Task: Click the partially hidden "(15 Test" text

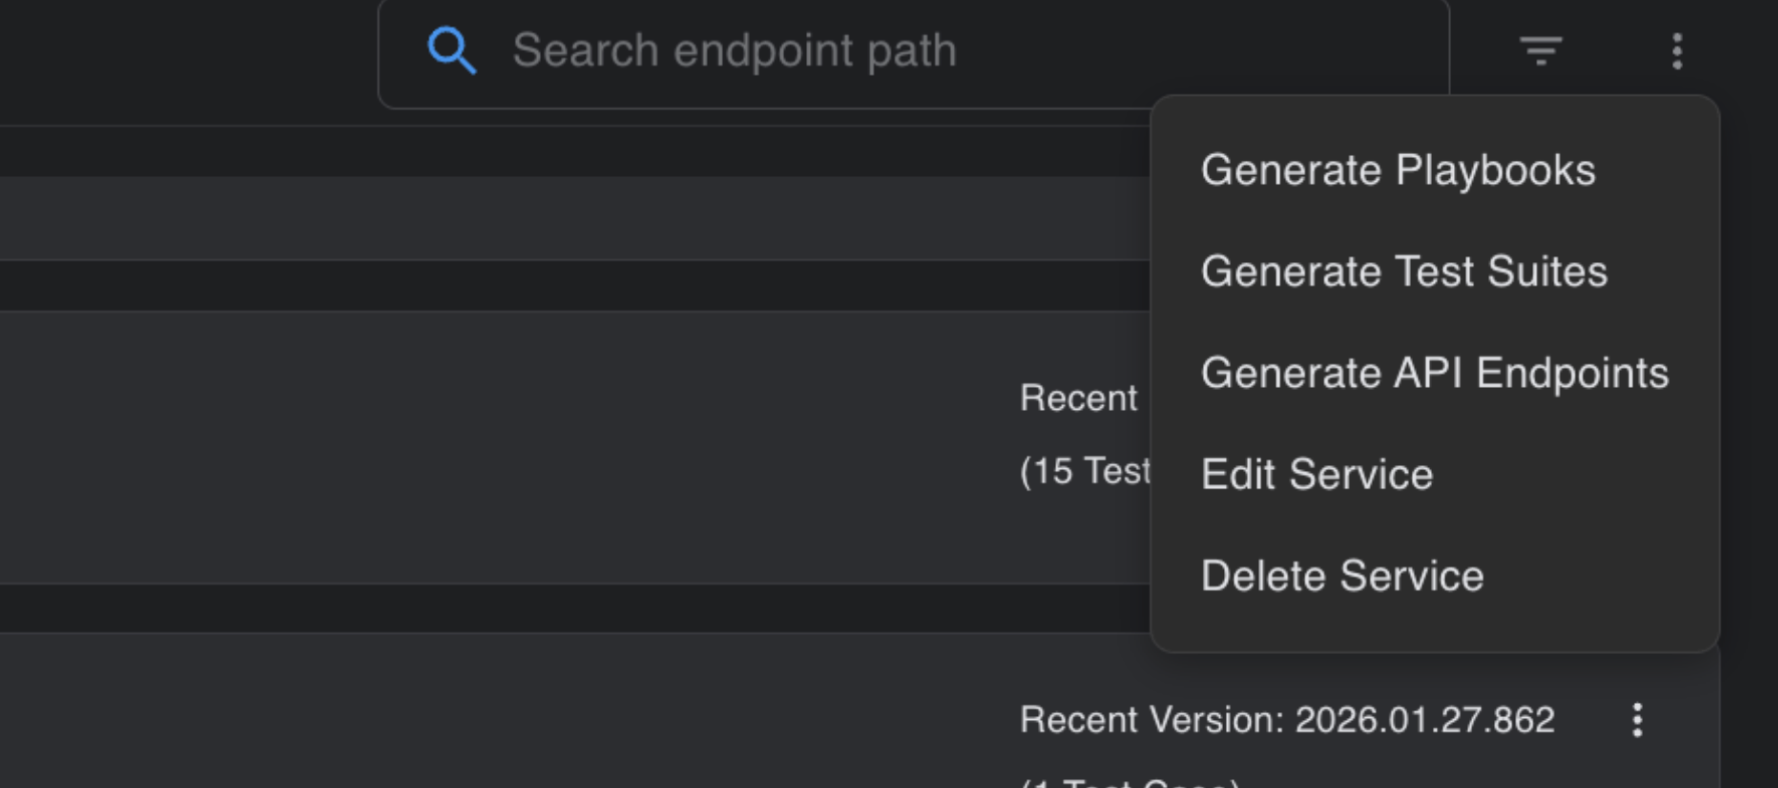Action: 1085,471
